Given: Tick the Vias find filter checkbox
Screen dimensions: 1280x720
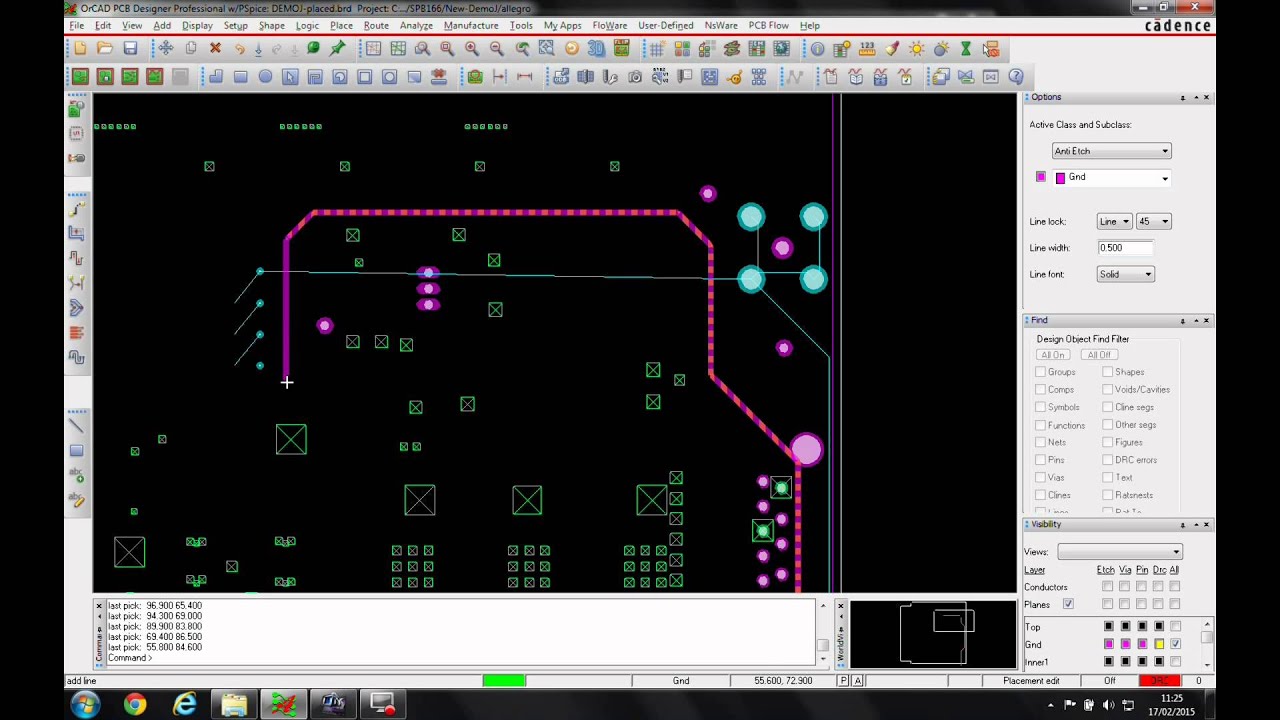Looking at the screenshot, I should (x=1040, y=477).
